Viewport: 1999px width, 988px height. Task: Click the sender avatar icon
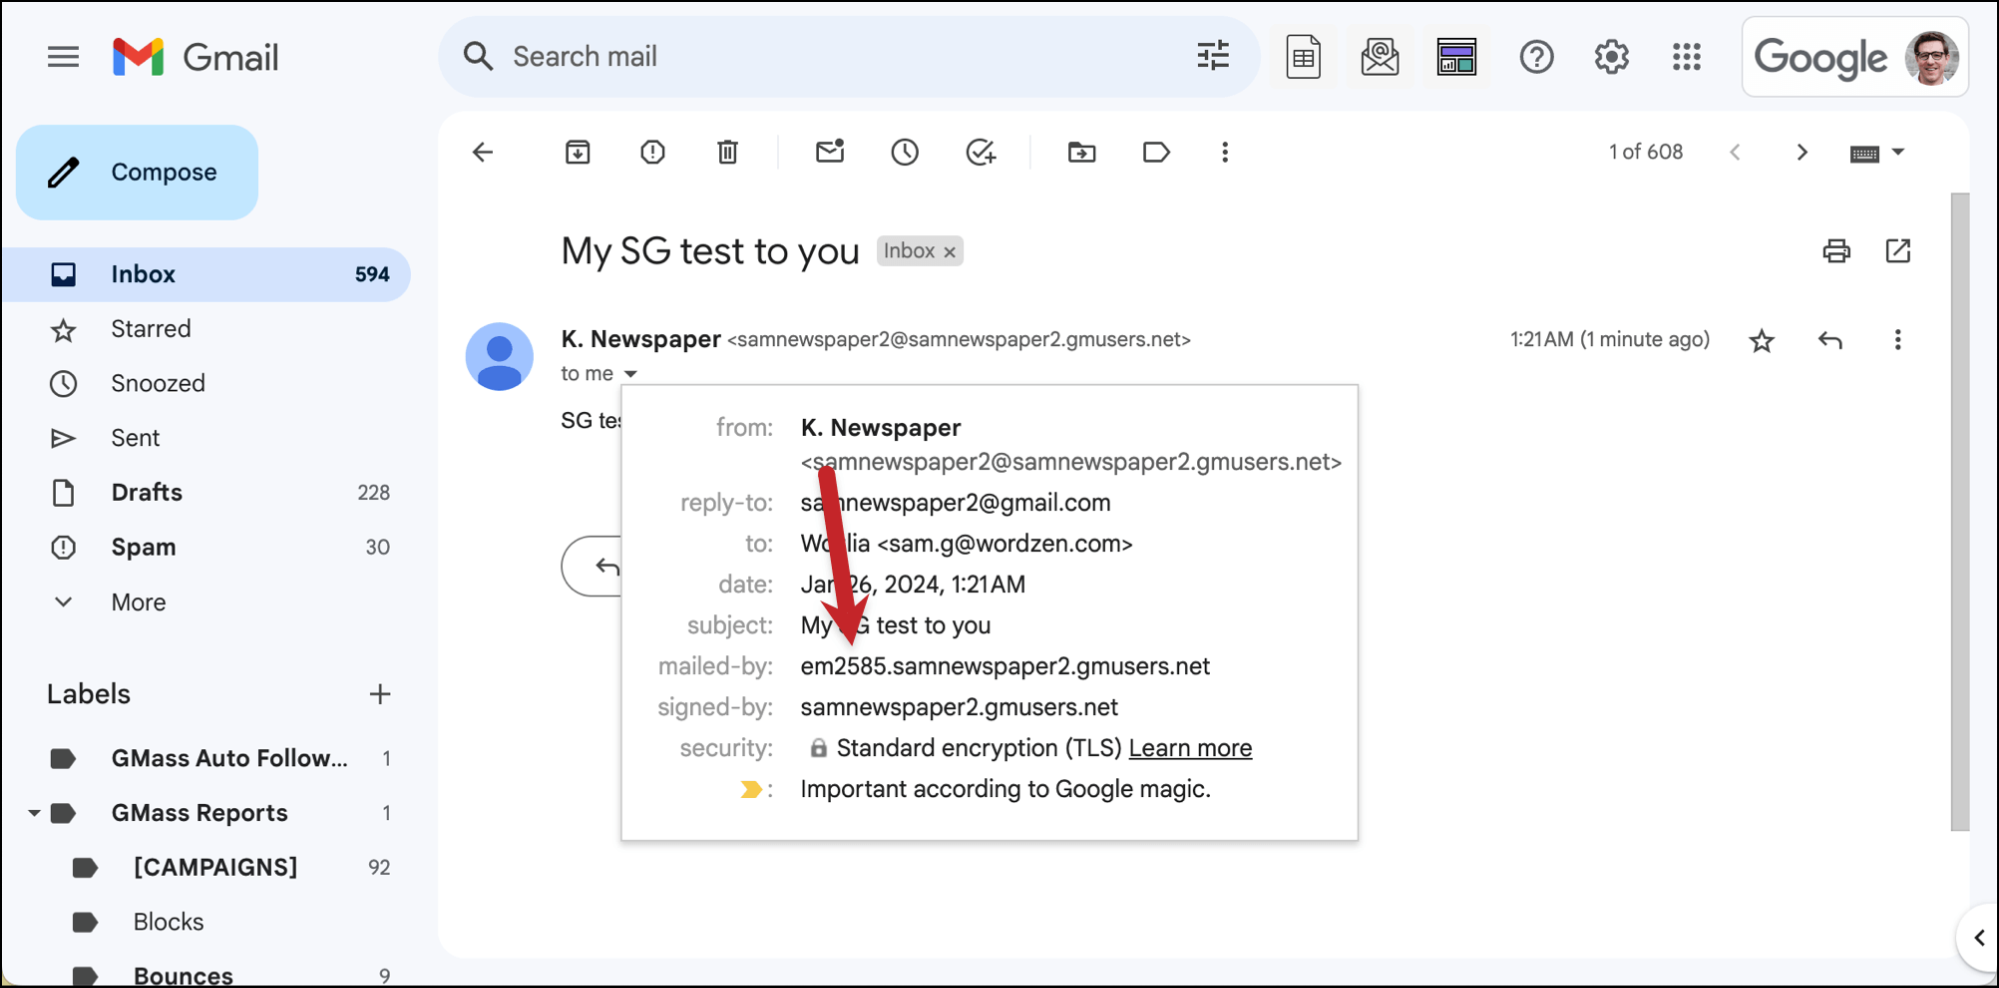pos(499,357)
